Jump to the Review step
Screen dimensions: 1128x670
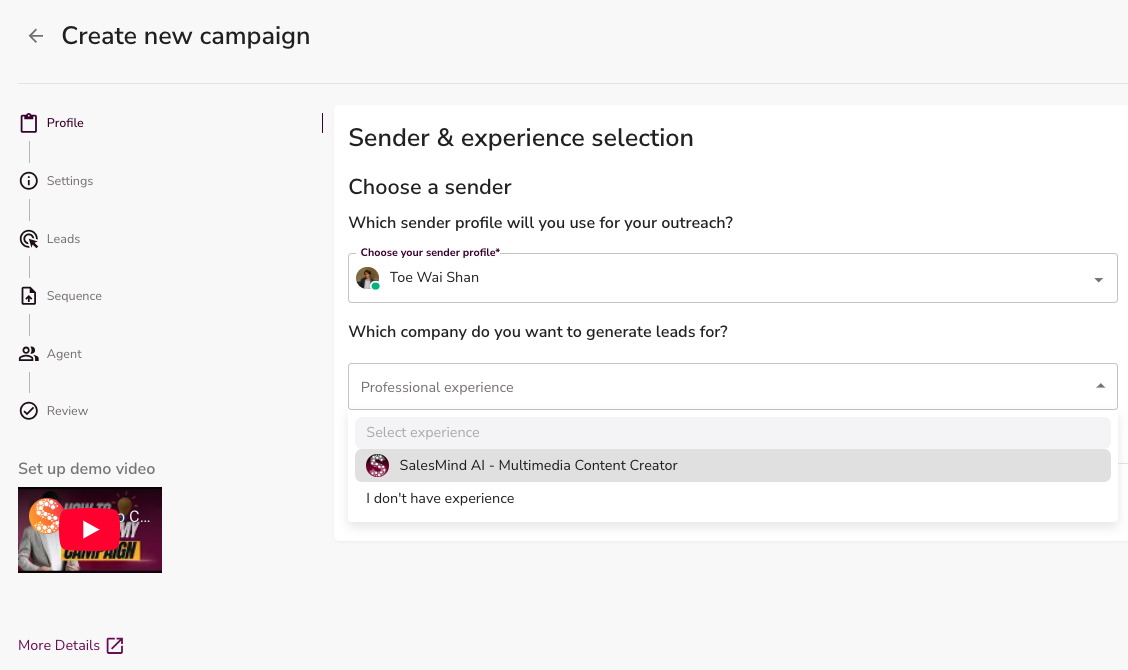[67, 411]
